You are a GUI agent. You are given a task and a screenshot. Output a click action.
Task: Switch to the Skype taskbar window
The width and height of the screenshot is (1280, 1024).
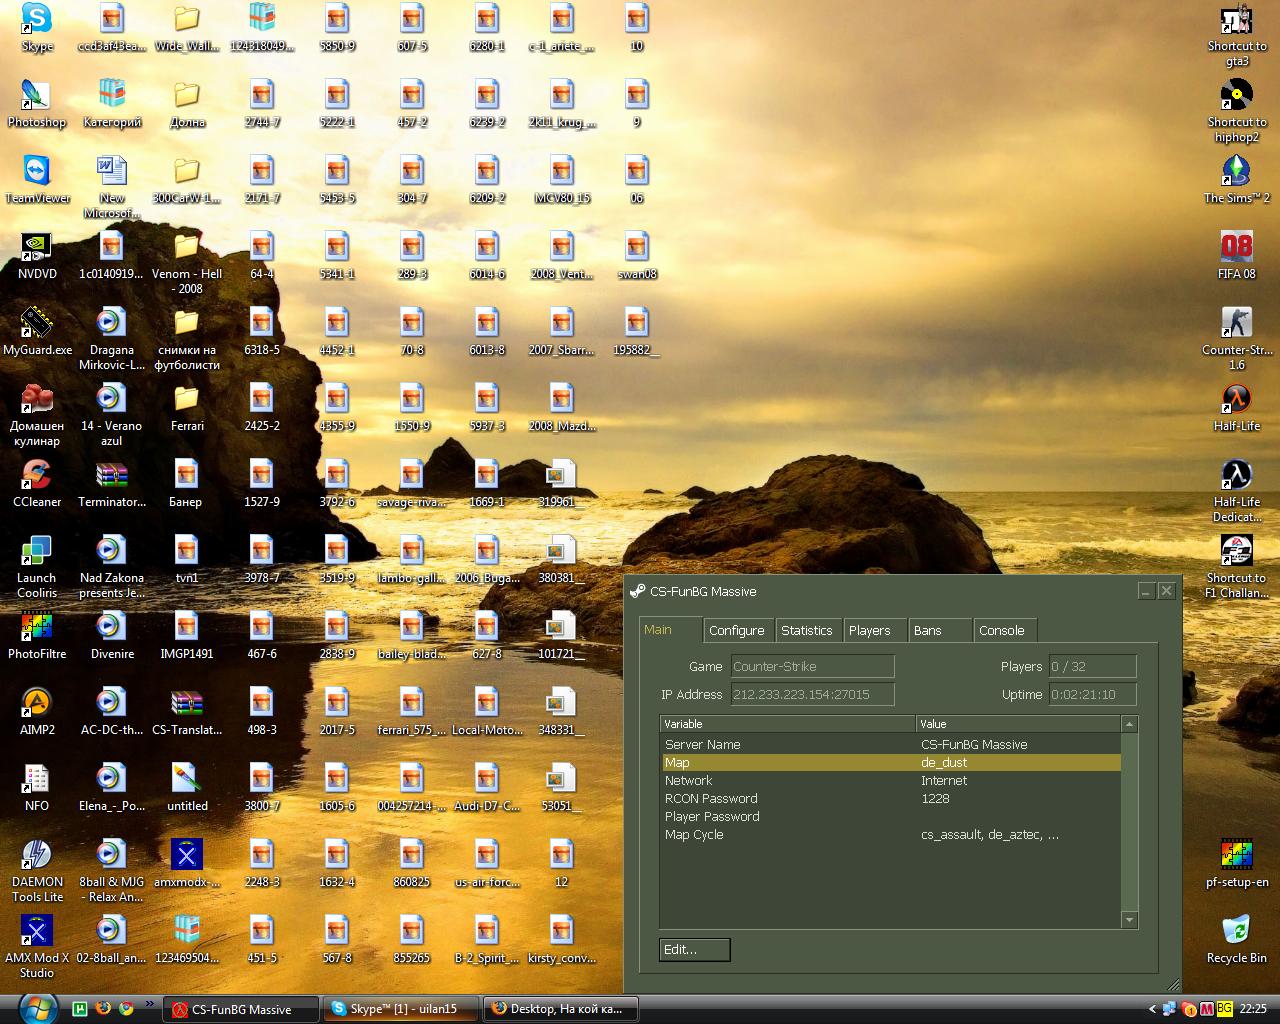400,1009
